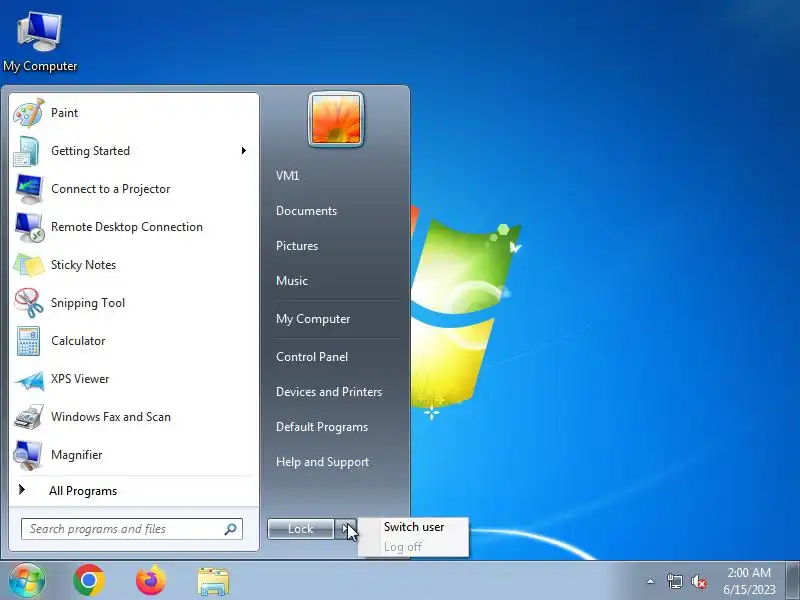This screenshot has height=600, width=800.
Task: Open Windows Fax and Scan icon
Action: click(29, 417)
